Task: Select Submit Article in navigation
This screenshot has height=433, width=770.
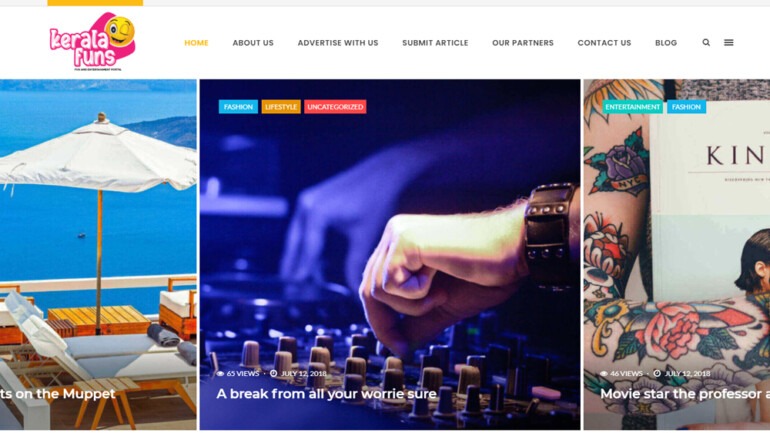Action: [x=435, y=43]
